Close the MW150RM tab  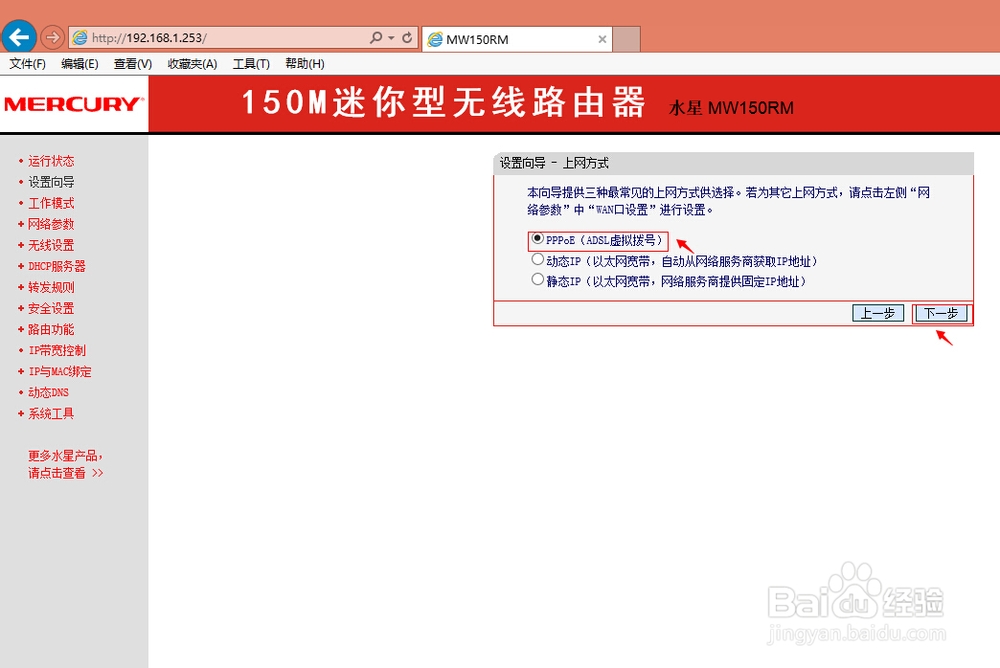(x=602, y=40)
